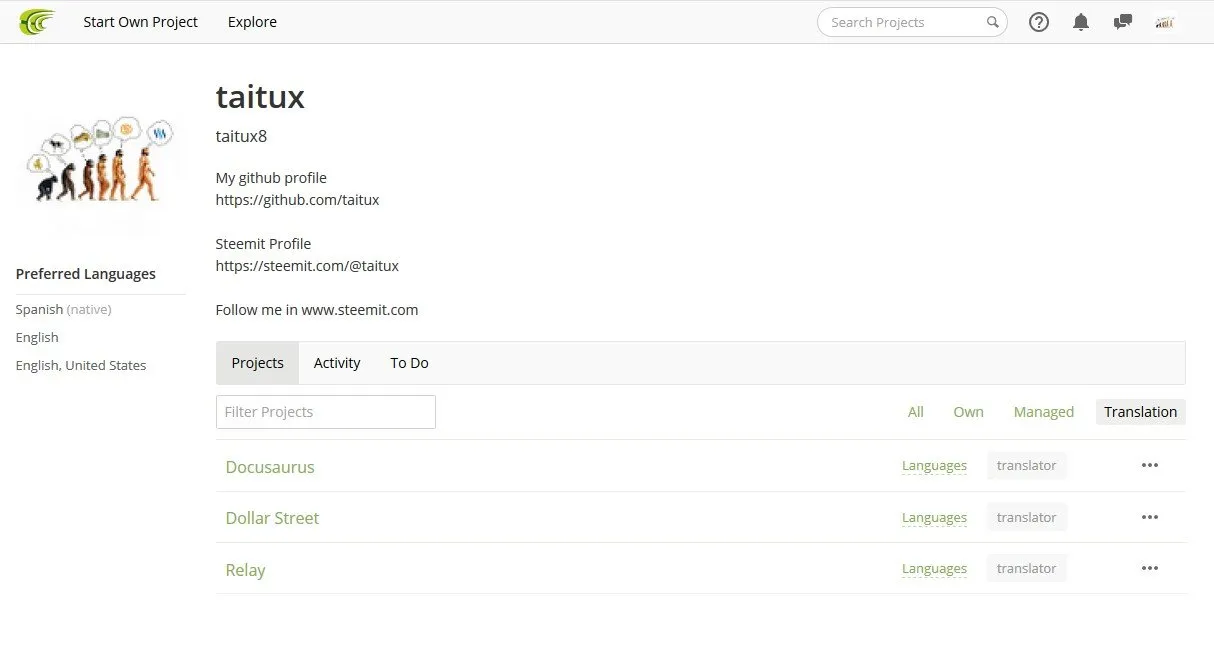Open the Dollar Street project
The width and height of the screenshot is (1214, 666).
point(272,518)
